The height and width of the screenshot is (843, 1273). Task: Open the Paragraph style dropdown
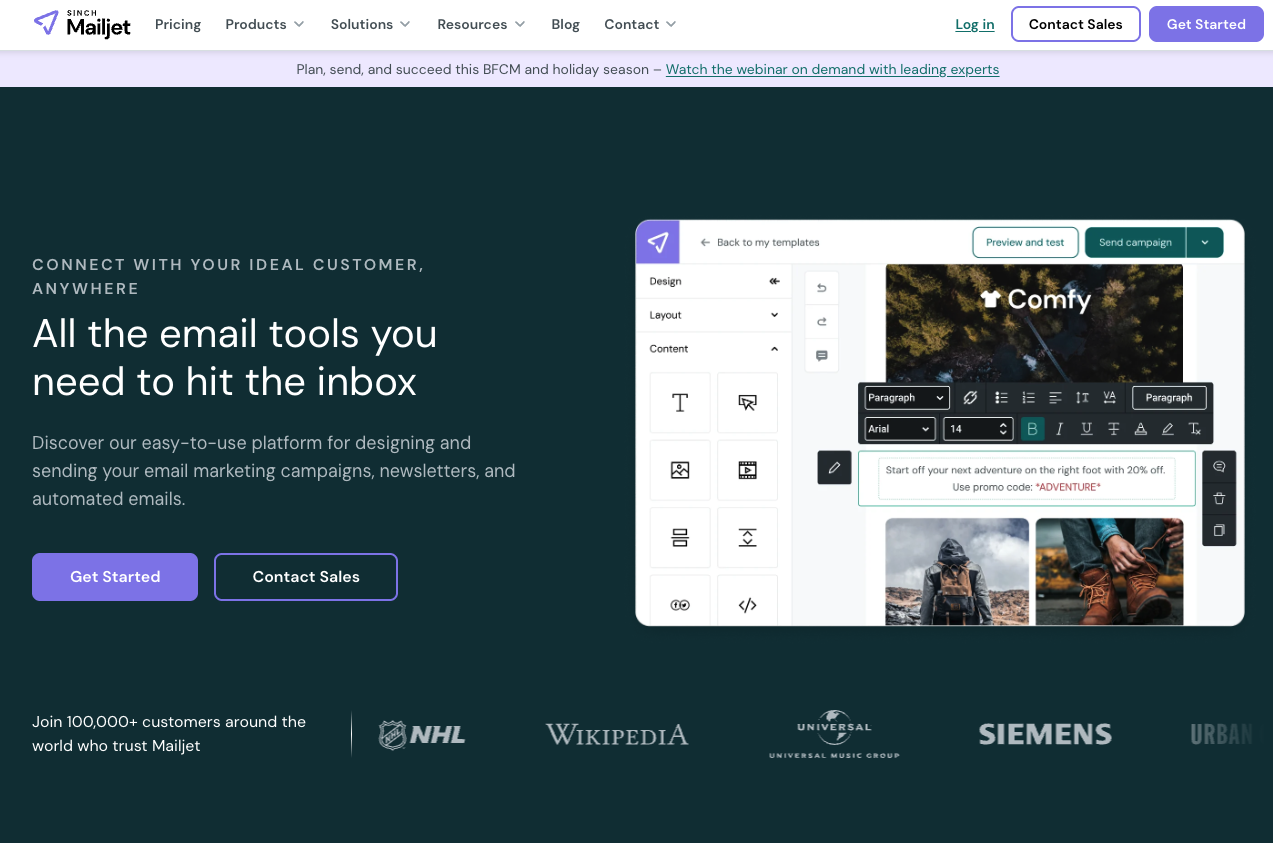pos(905,397)
